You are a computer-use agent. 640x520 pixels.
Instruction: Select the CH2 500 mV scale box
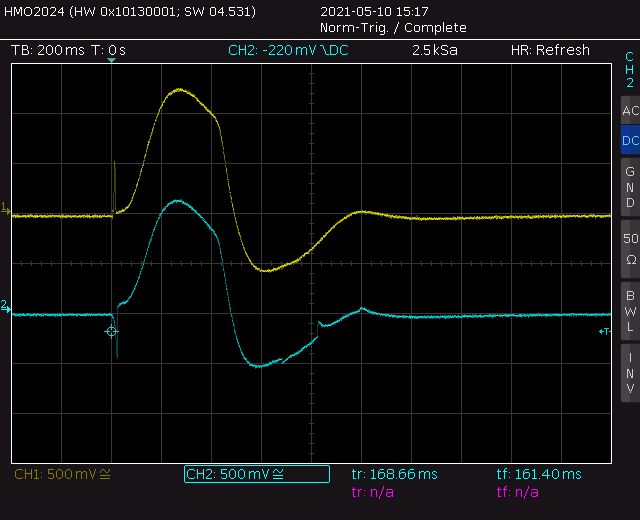click(257, 474)
